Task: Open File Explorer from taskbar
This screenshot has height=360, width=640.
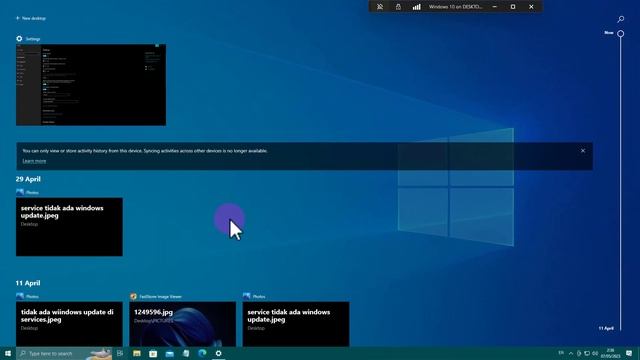Action: click(x=137, y=353)
